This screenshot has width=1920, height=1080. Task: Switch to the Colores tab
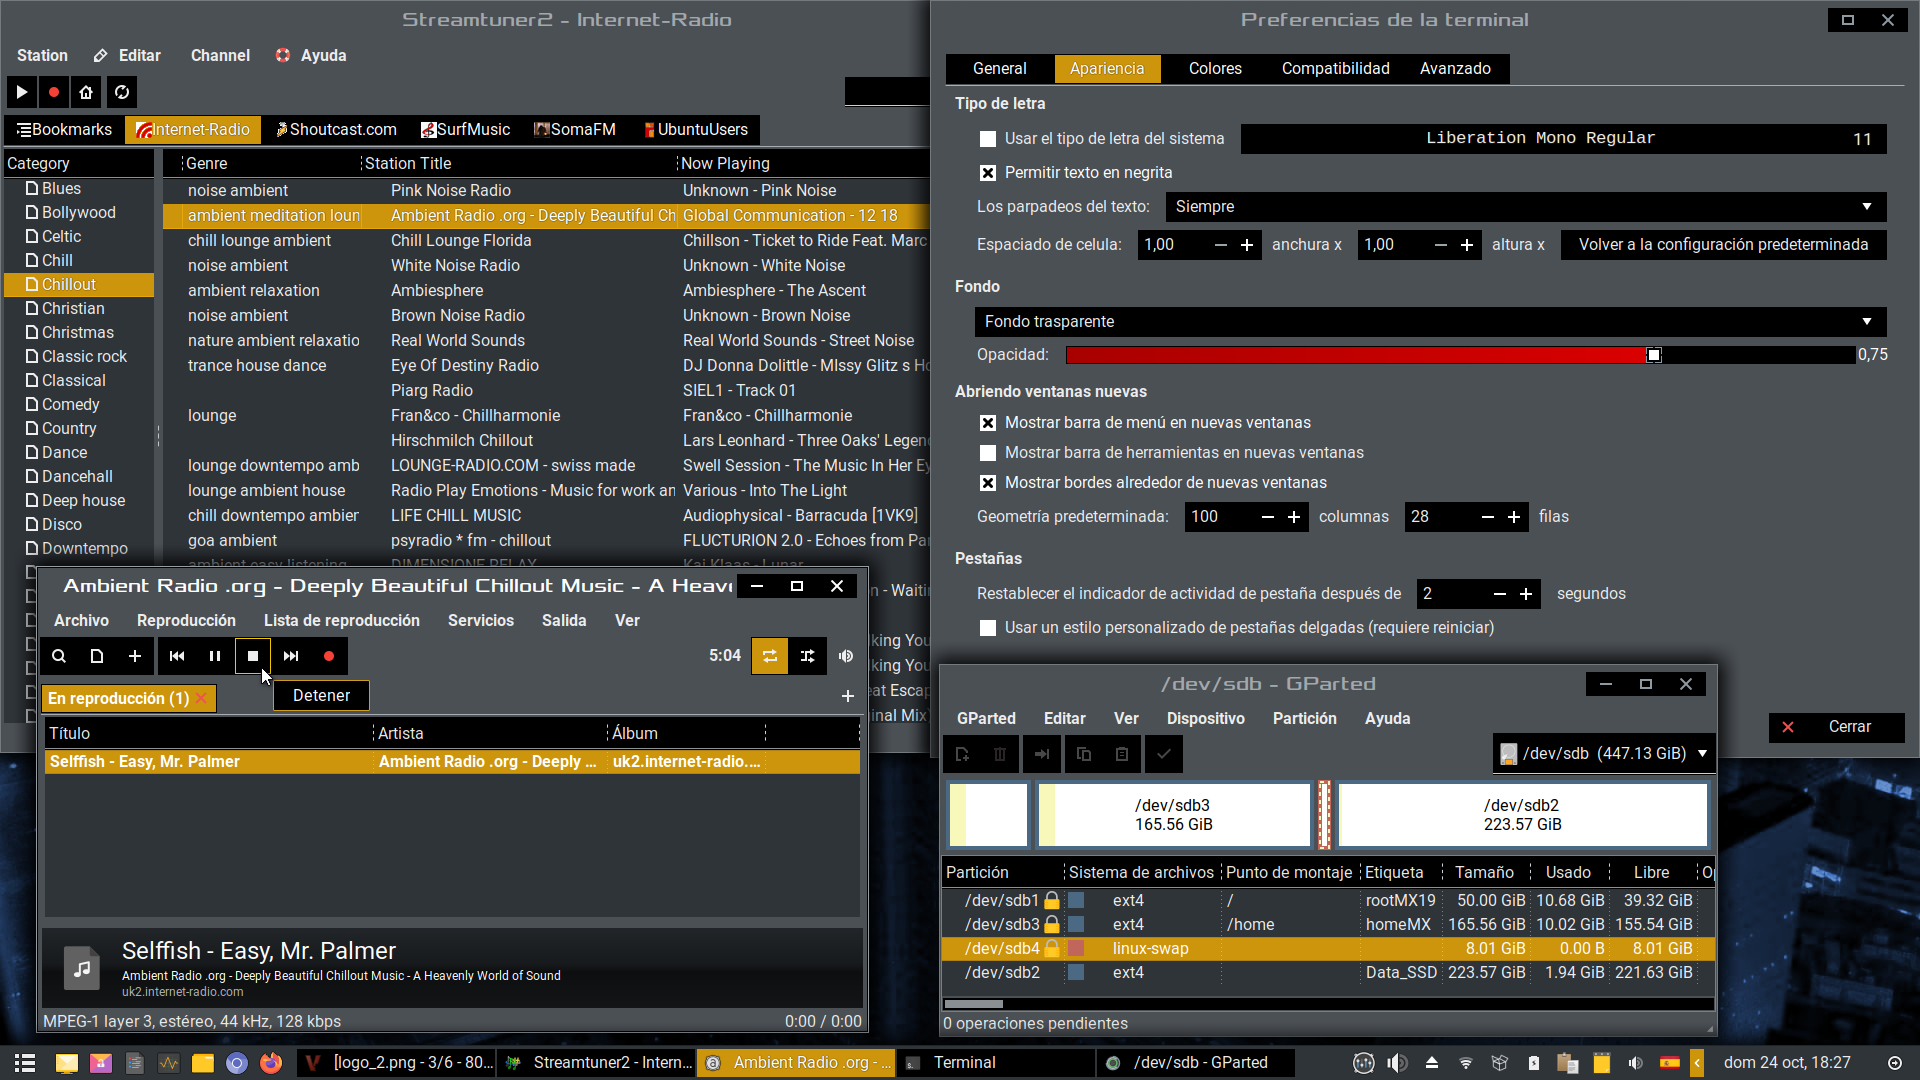(1215, 69)
